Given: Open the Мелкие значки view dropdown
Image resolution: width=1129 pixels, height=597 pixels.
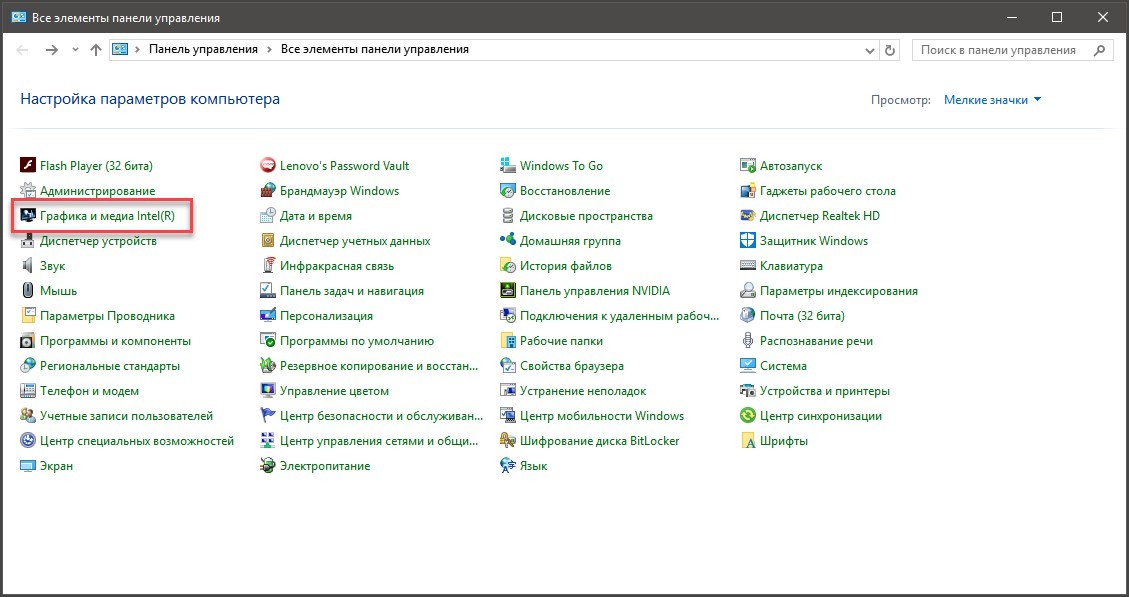Looking at the screenshot, I should (x=992, y=100).
